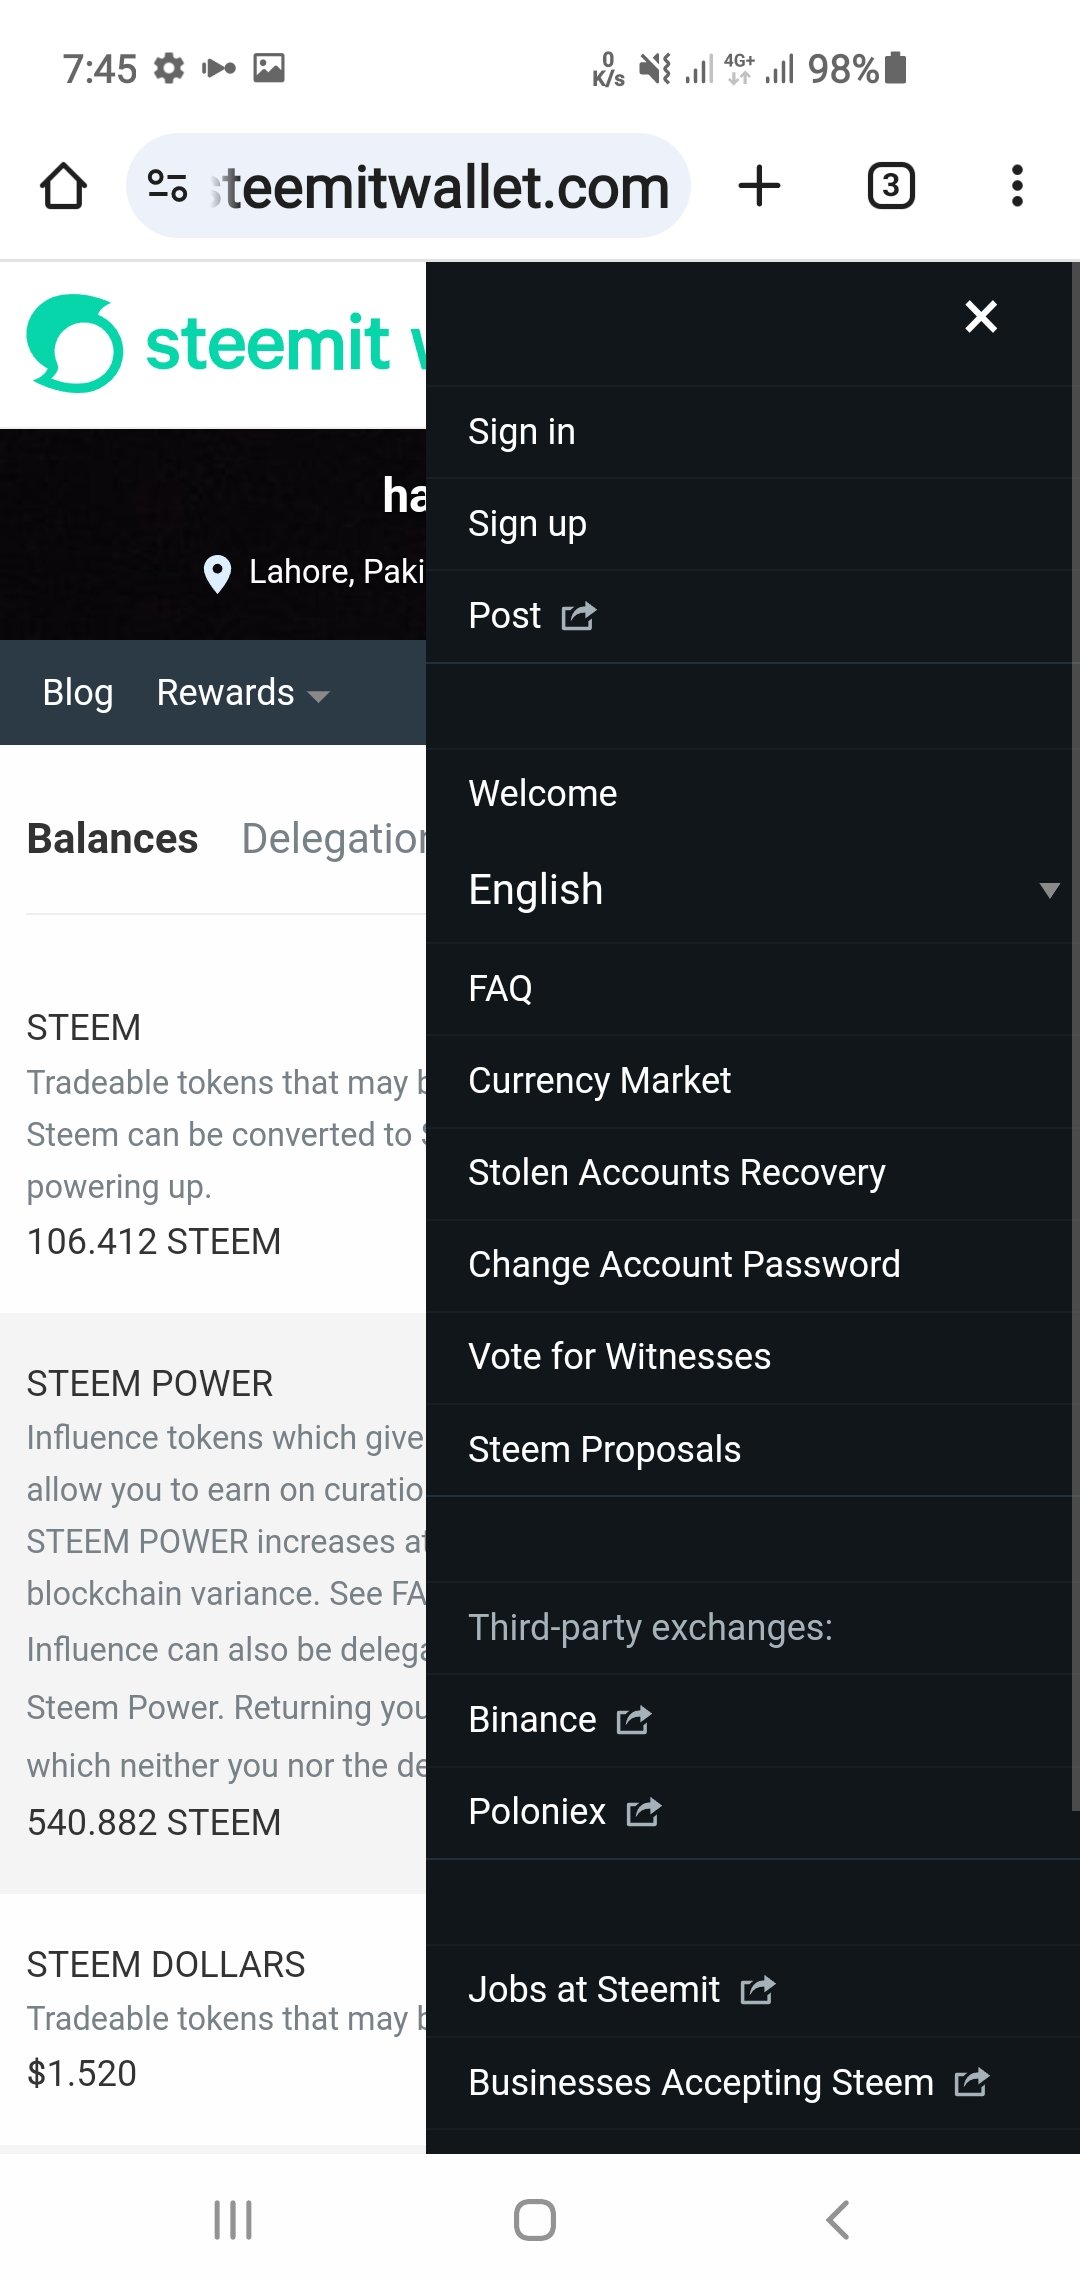The width and height of the screenshot is (1080, 2280).
Task: Select the Blog tab
Action: [x=78, y=693]
